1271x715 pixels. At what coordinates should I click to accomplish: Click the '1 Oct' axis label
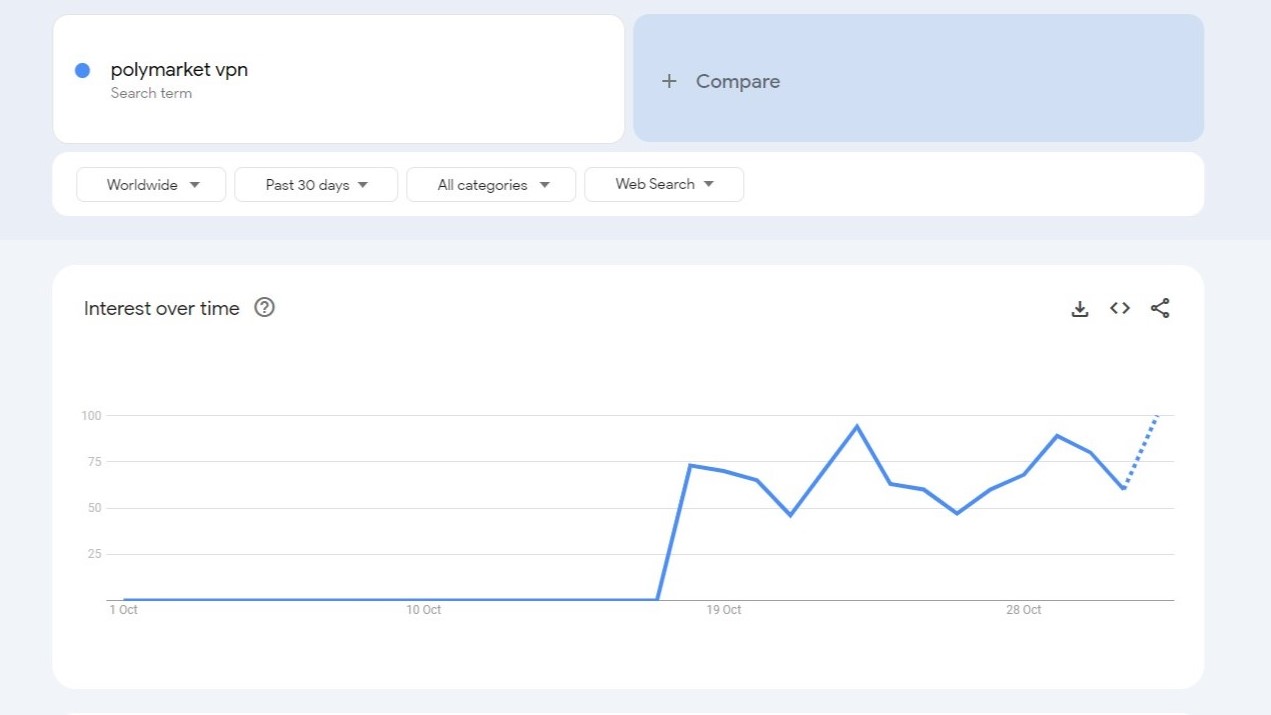tap(123, 610)
